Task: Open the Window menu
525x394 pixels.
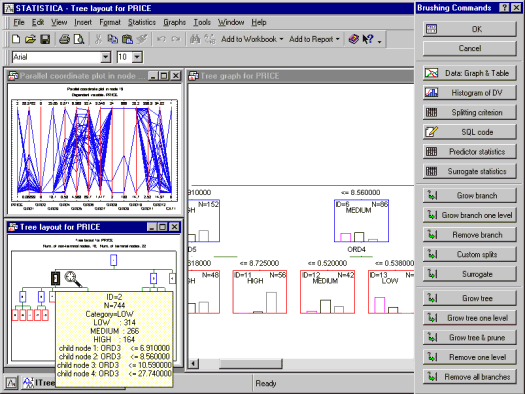Action: coord(231,22)
